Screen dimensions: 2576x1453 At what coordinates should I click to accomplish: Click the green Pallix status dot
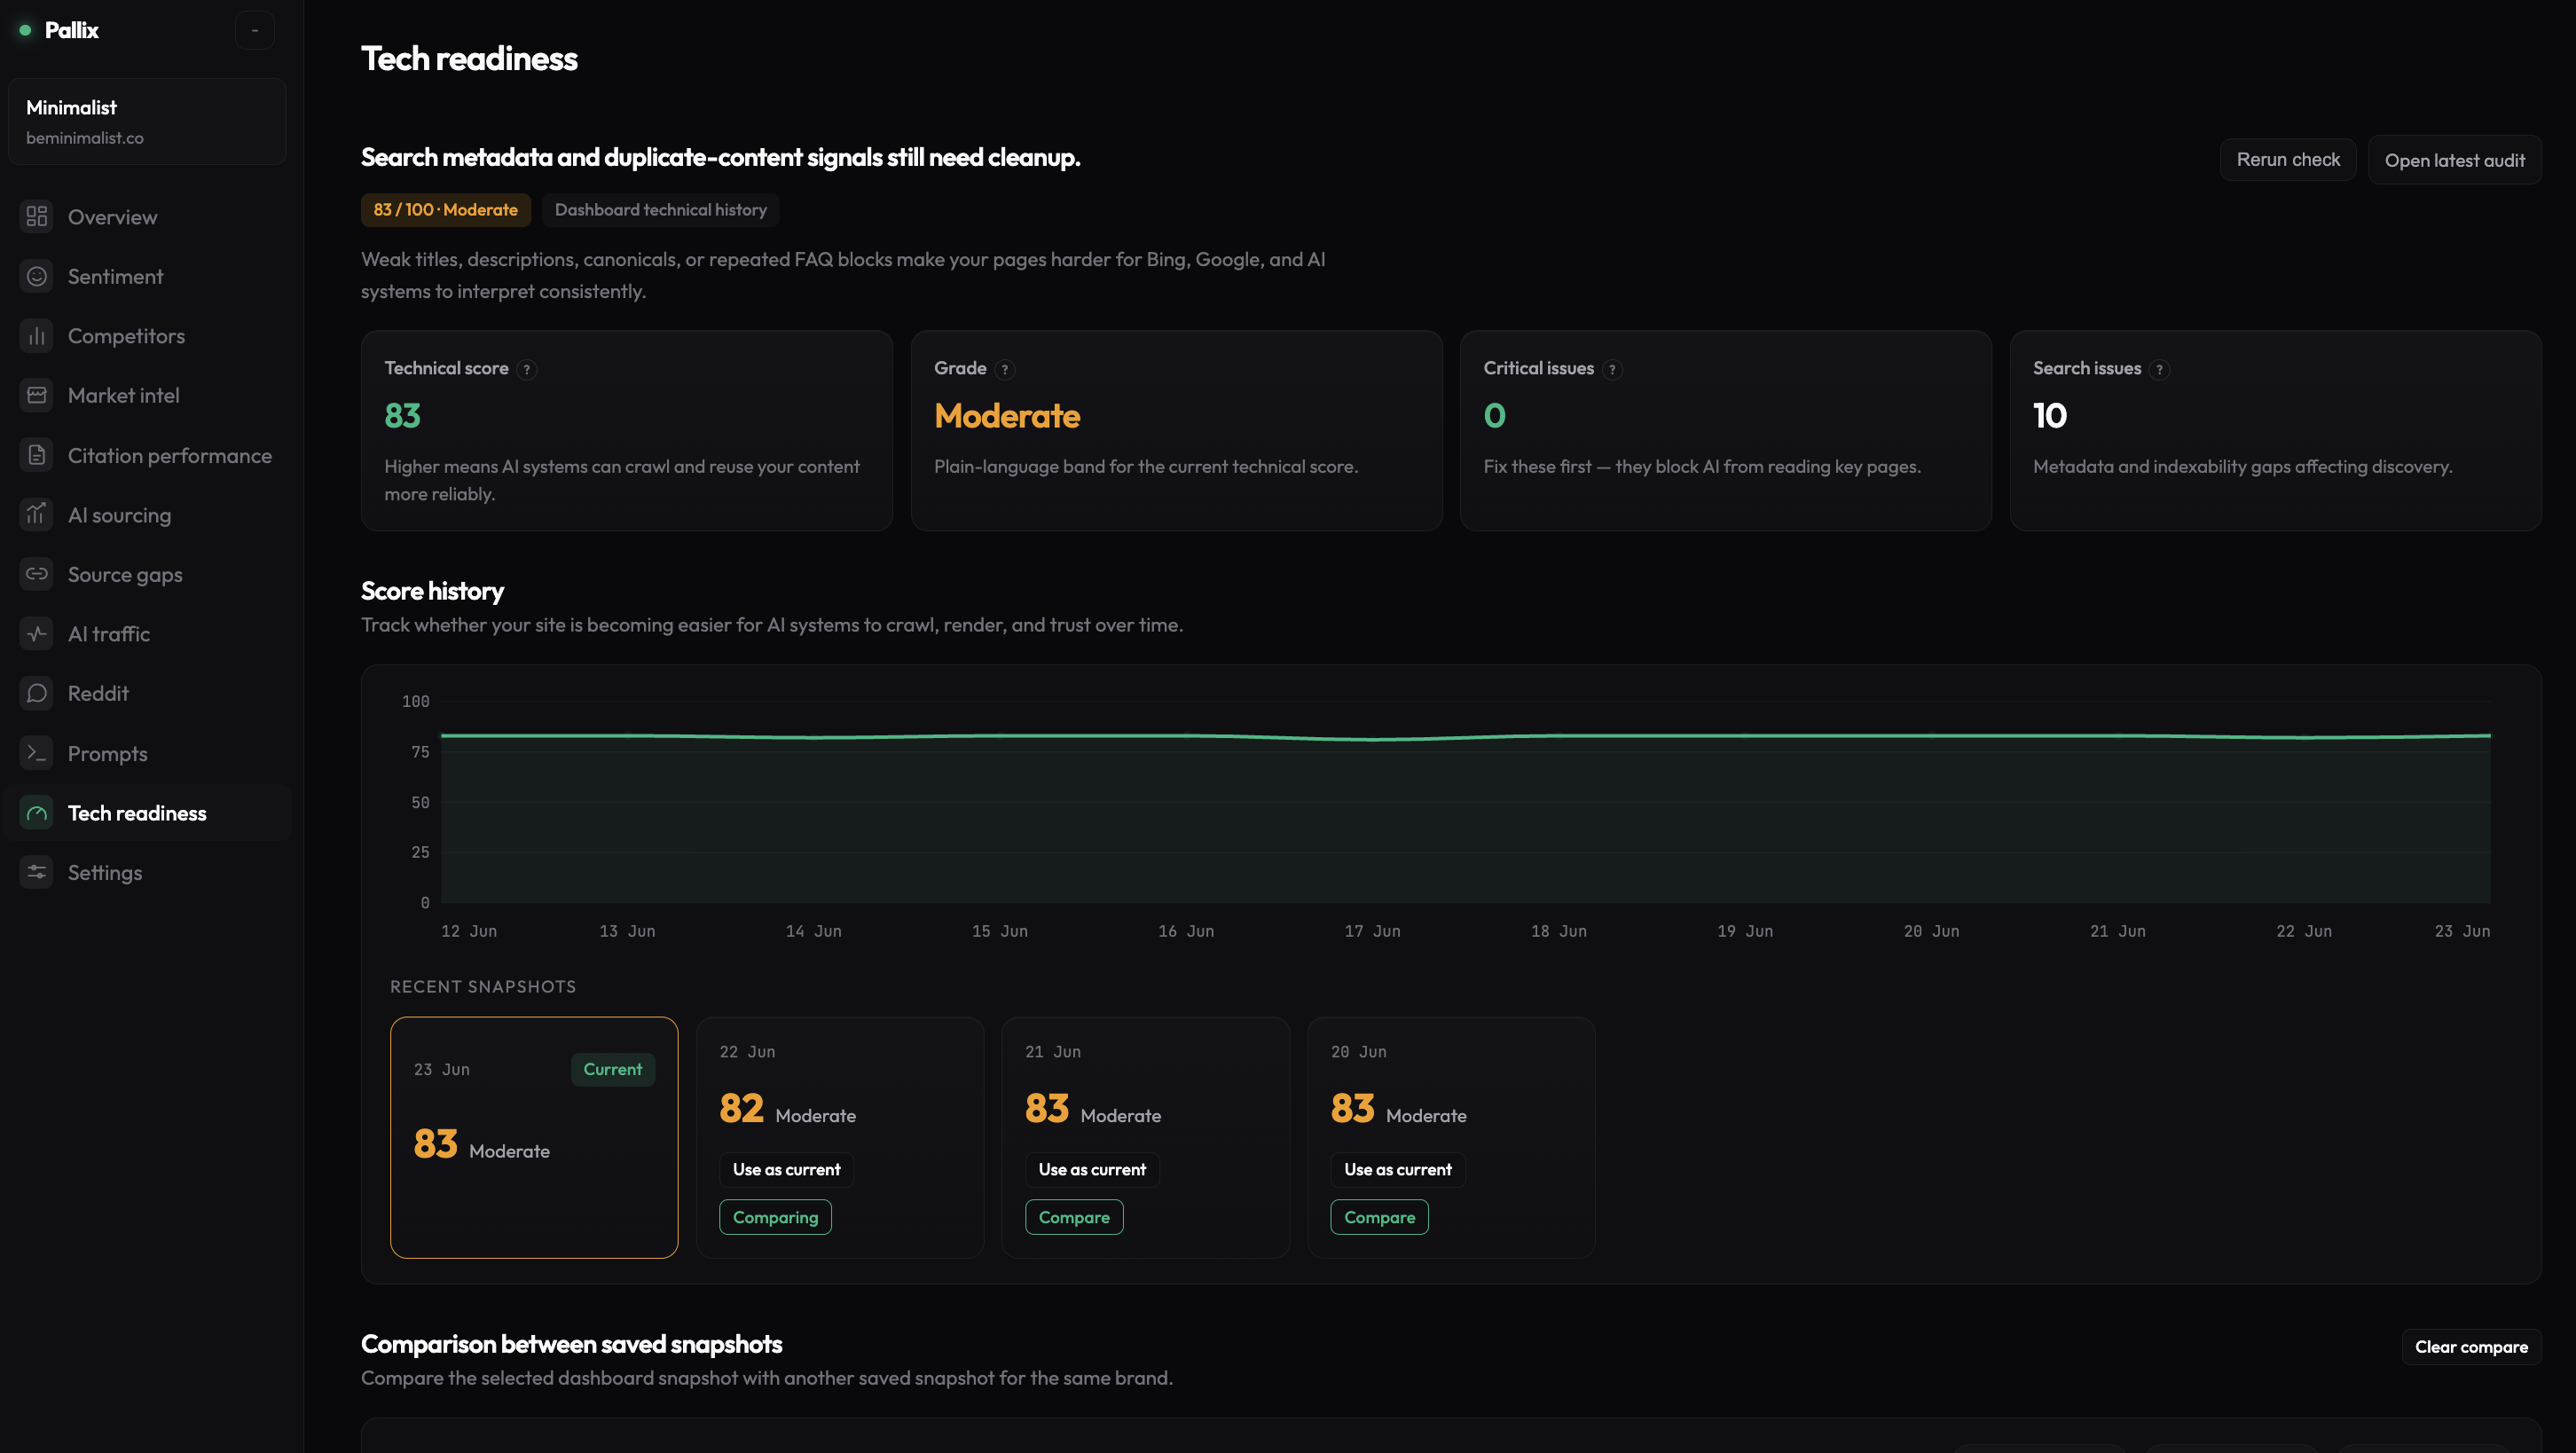tap(25, 30)
